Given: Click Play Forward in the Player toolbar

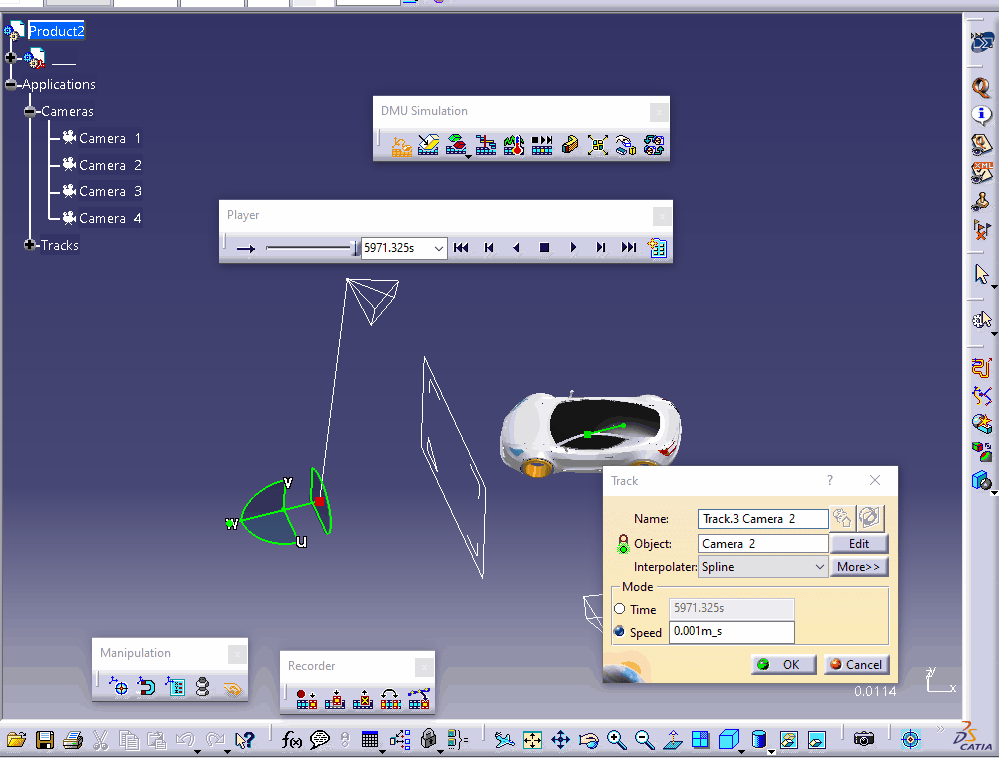Looking at the screenshot, I should tap(573, 248).
